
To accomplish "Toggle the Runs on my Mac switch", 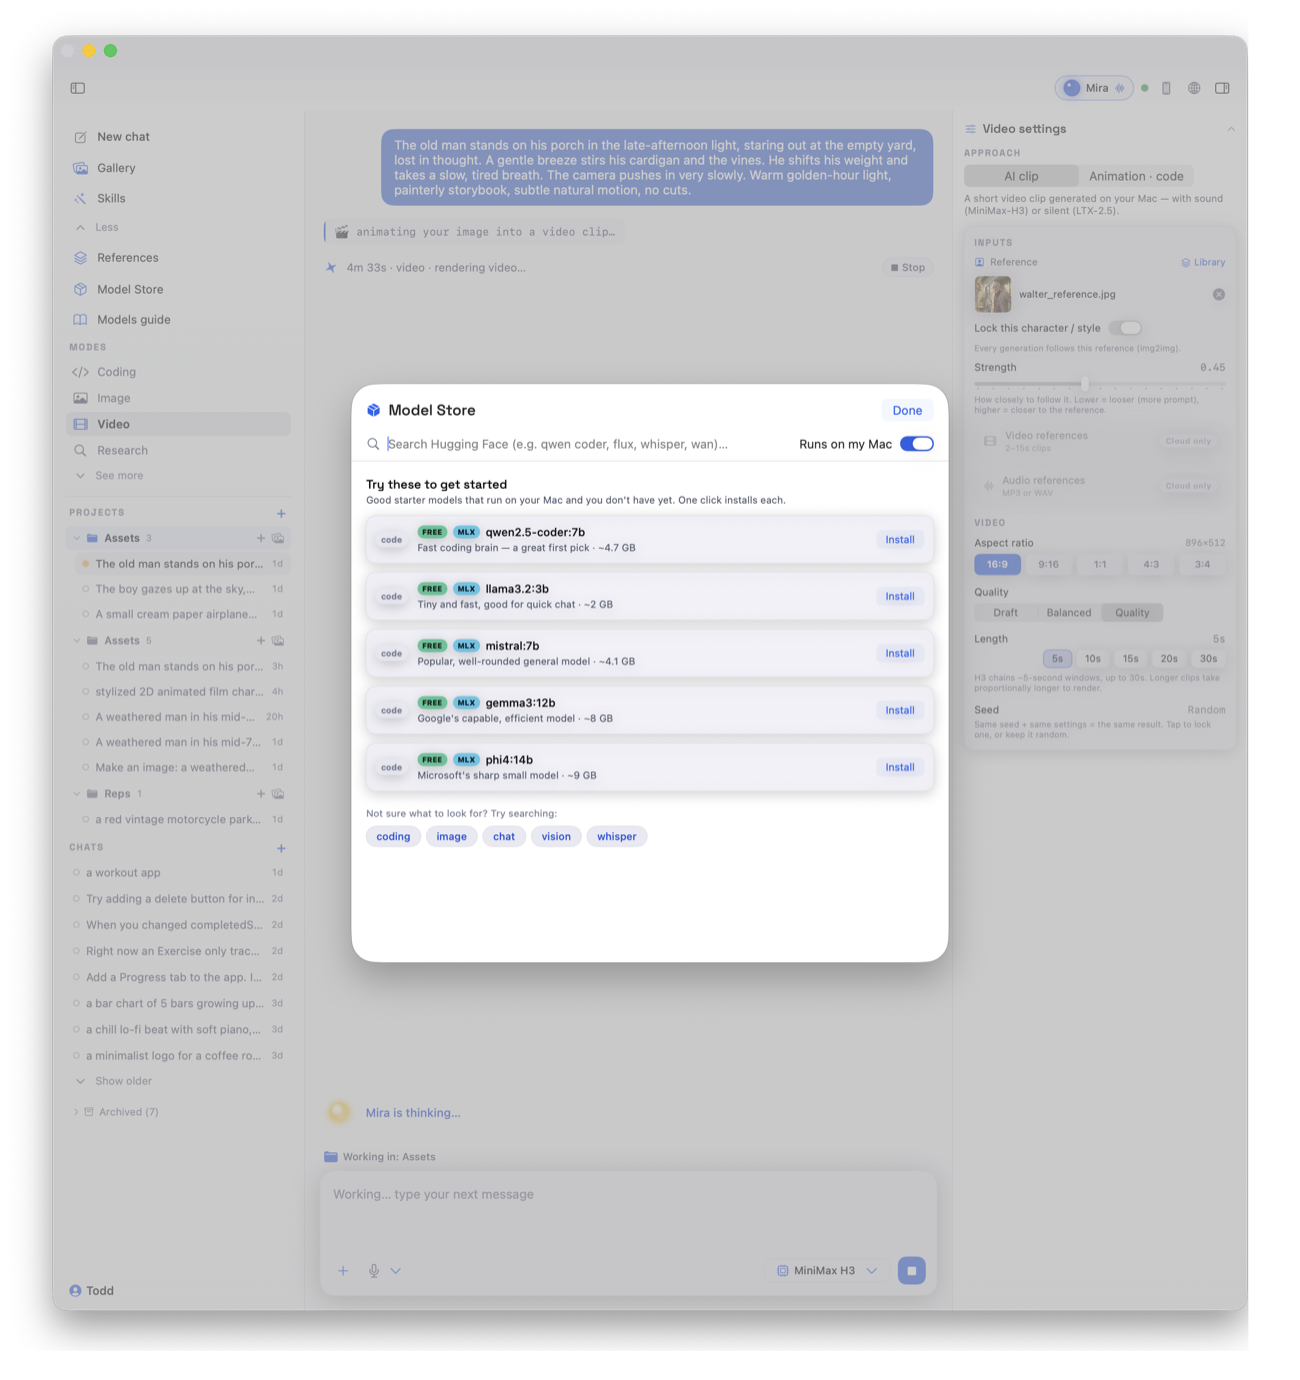I will pos(916,444).
